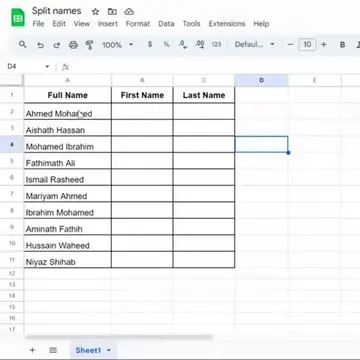The width and height of the screenshot is (360, 360).
Task: Select cell with Ismail Rasheed
Action: (68, 177)
